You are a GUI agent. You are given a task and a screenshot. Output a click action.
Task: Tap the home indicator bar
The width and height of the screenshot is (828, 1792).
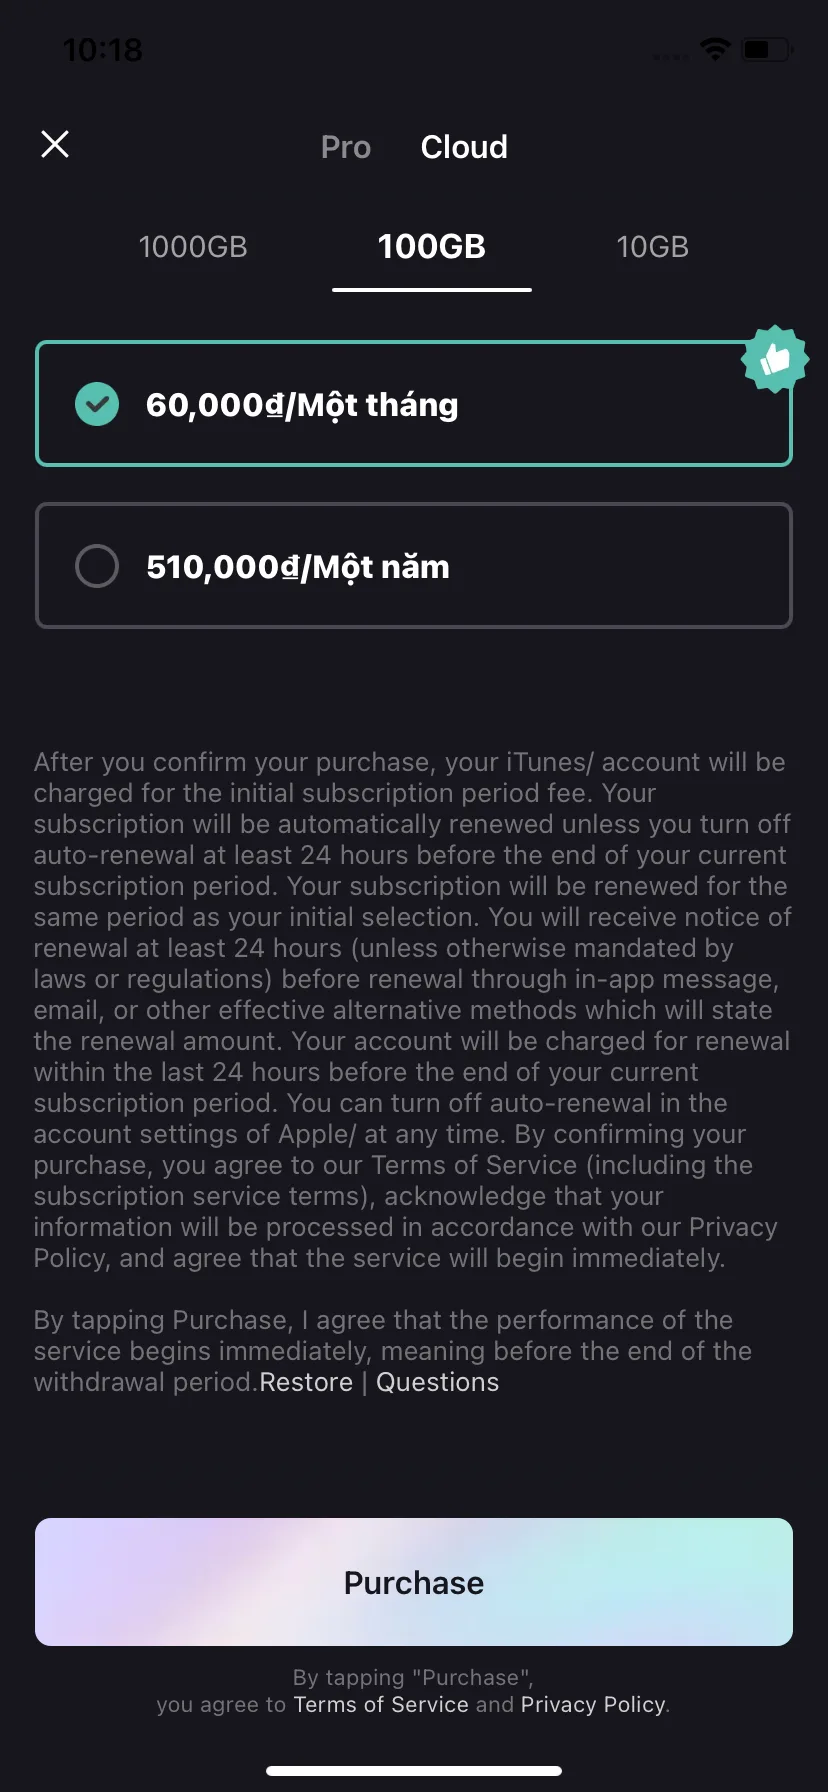[x=414, y=1770]
